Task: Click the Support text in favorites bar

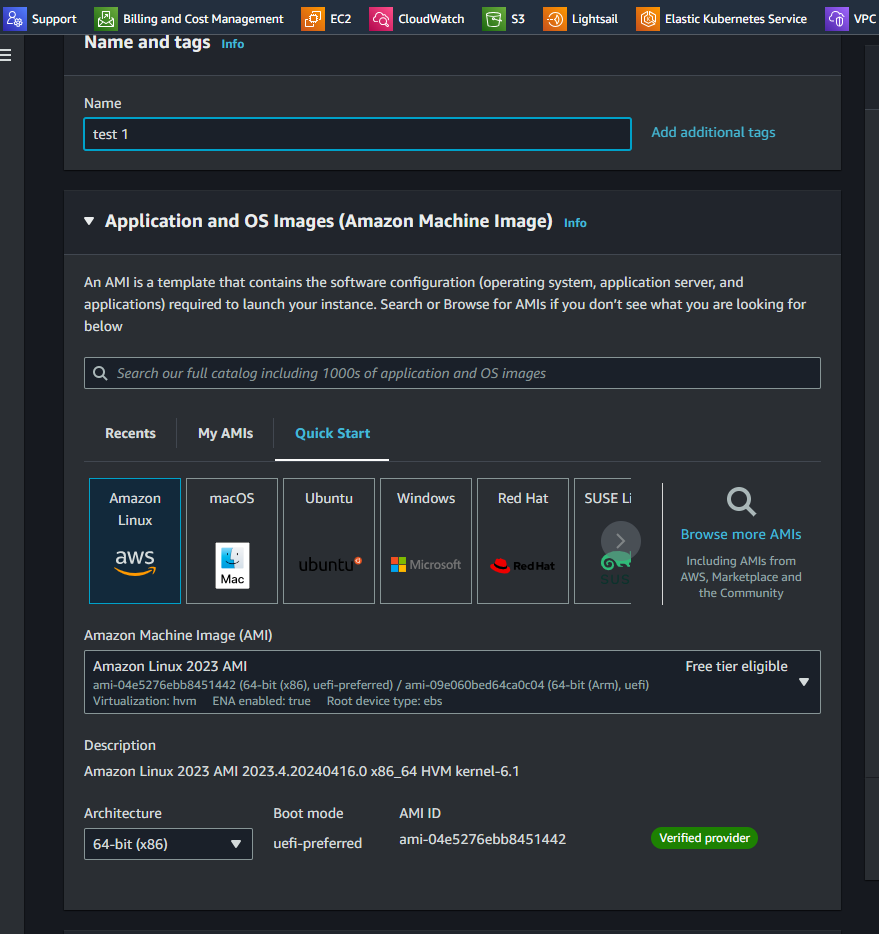Action: coord(54,19)
